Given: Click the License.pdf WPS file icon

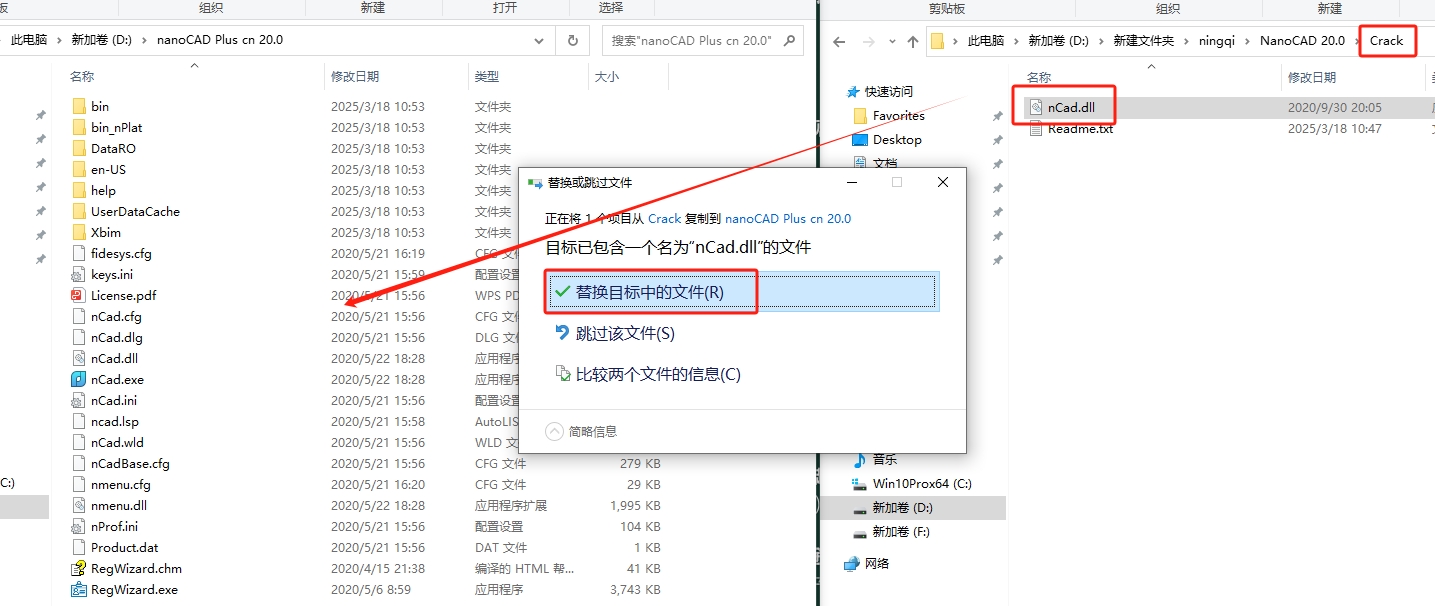Looking at the screenshot, I should click(79, 295).
